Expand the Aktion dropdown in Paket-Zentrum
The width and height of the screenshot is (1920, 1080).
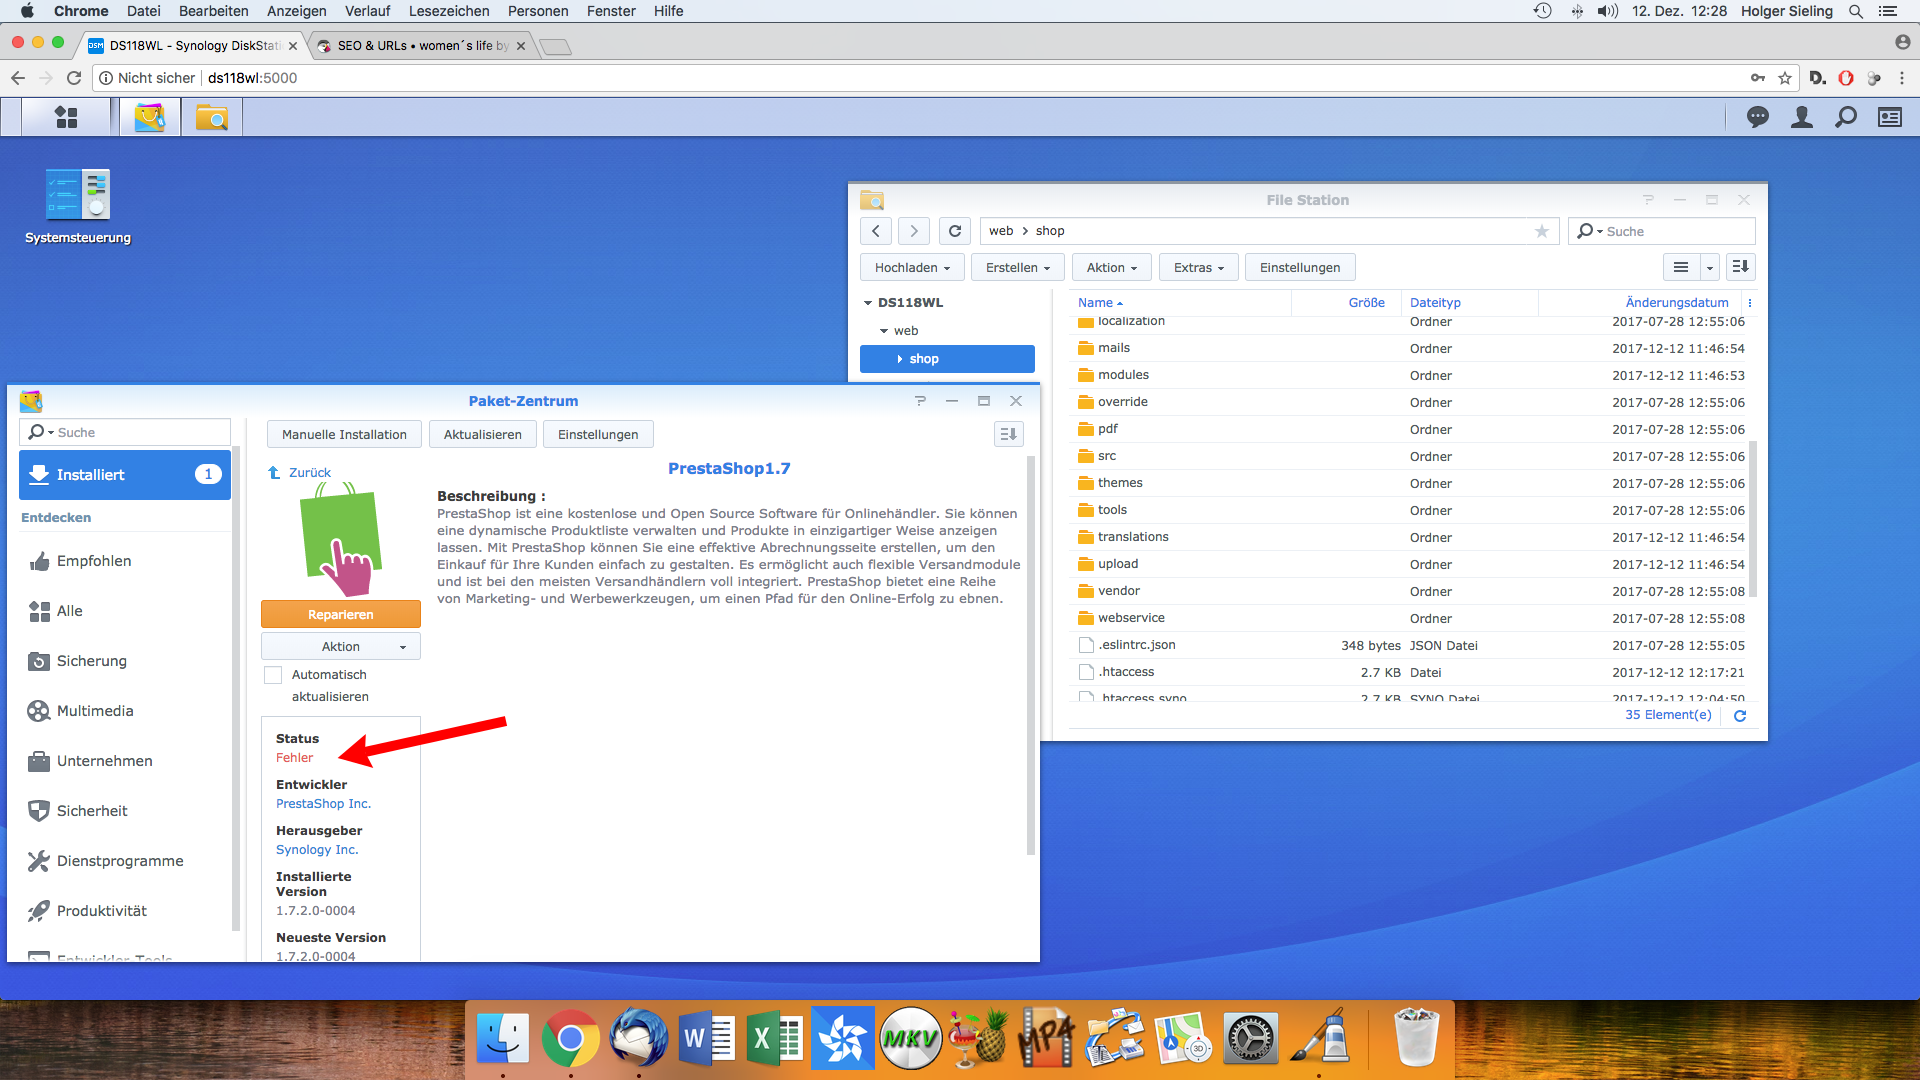tap(340, 646)
